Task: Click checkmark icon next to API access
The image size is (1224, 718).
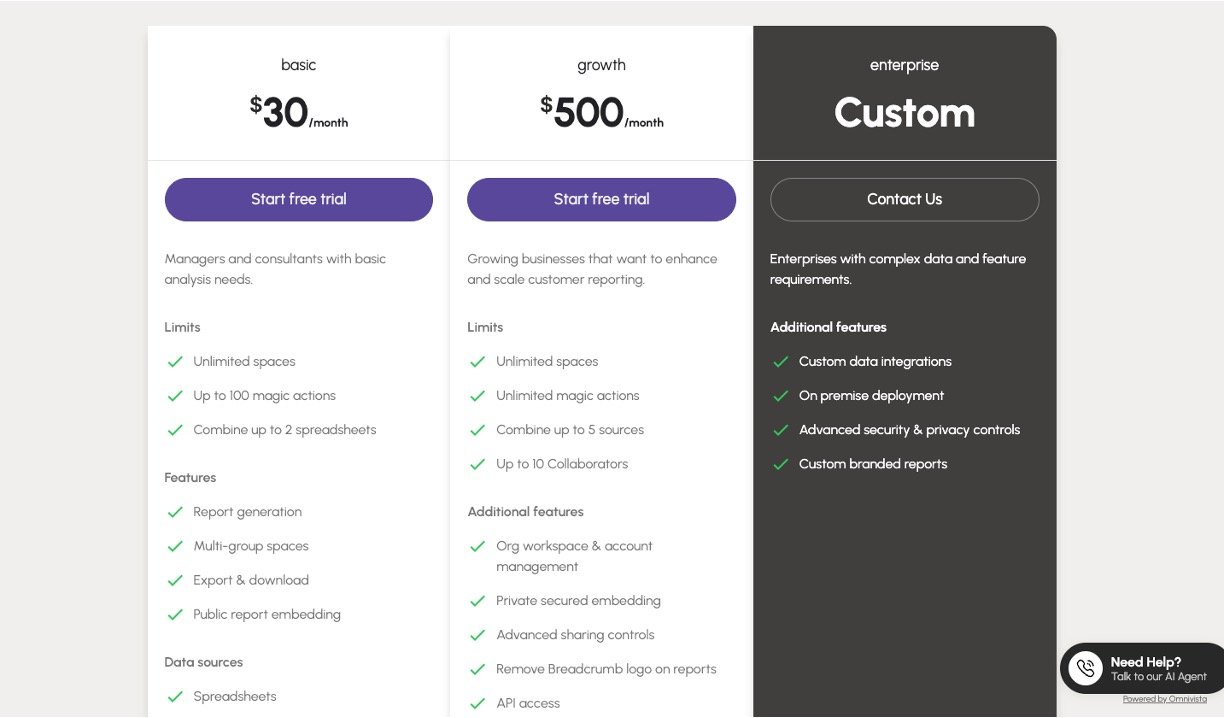Action: coord(478,704)
